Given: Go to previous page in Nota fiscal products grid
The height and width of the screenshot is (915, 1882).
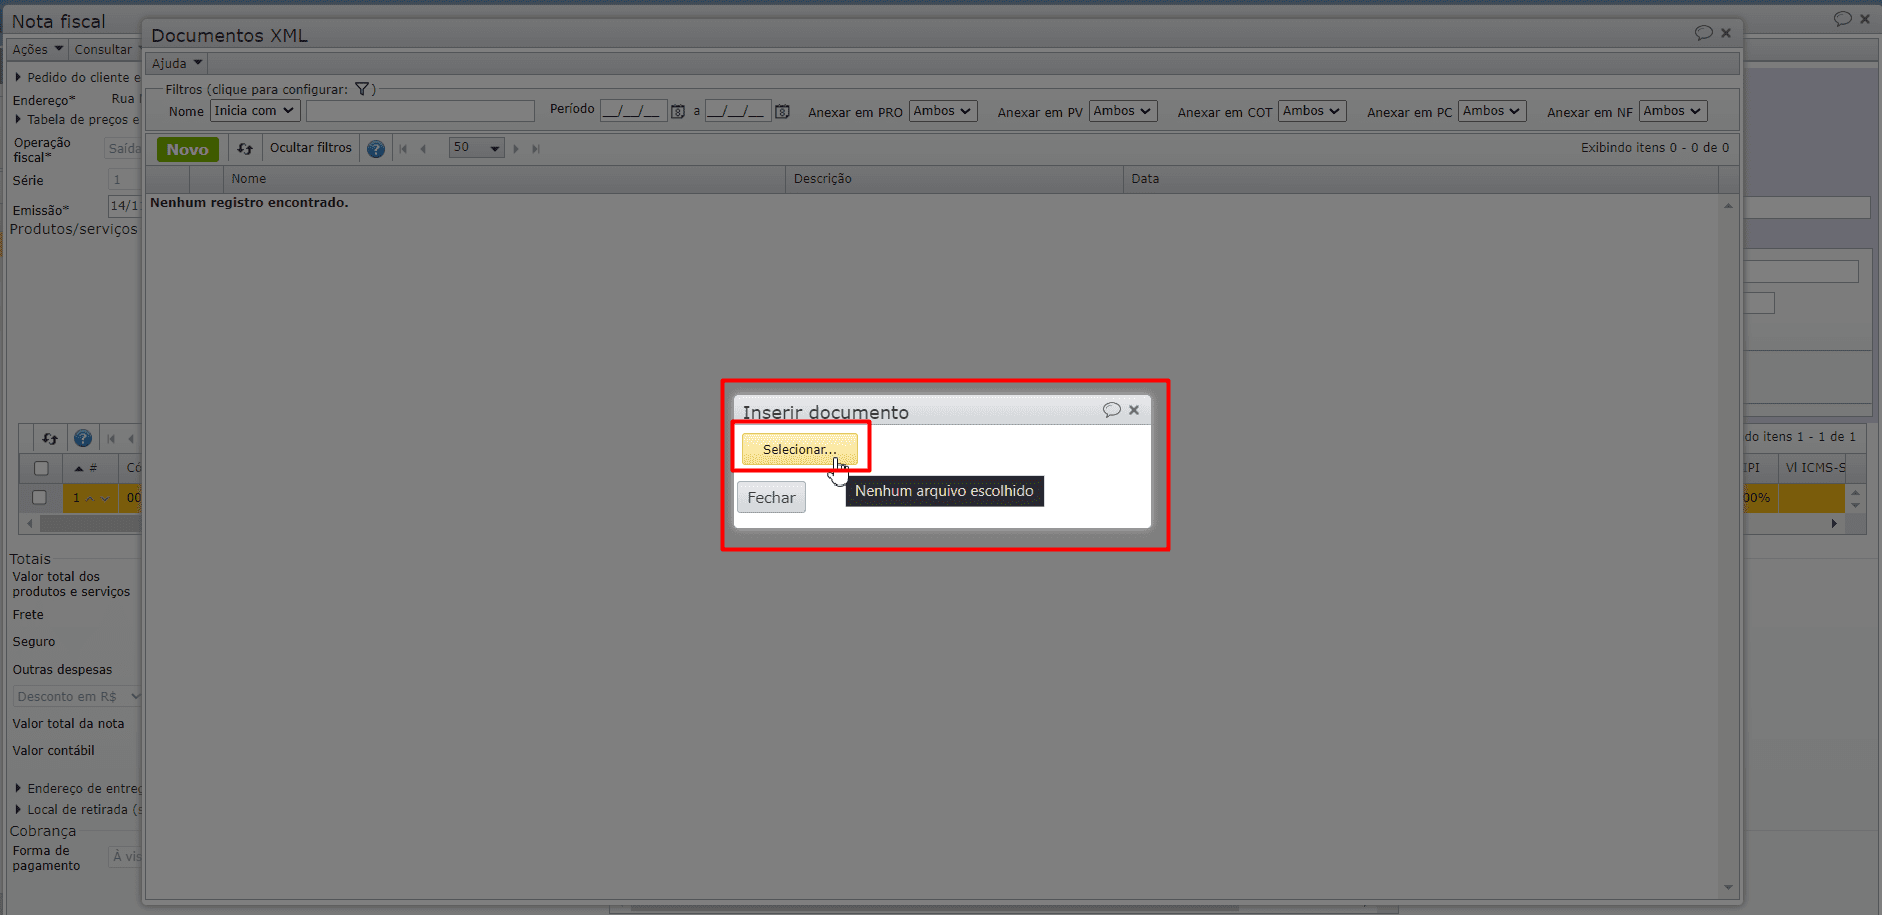Looking at the screenshot, I should click(131, 438).
